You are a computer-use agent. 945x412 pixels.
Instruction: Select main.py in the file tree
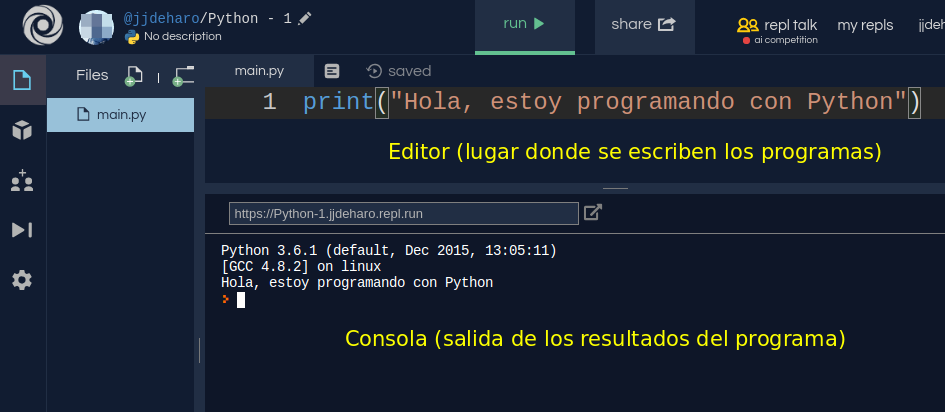(x=120, y=115)
